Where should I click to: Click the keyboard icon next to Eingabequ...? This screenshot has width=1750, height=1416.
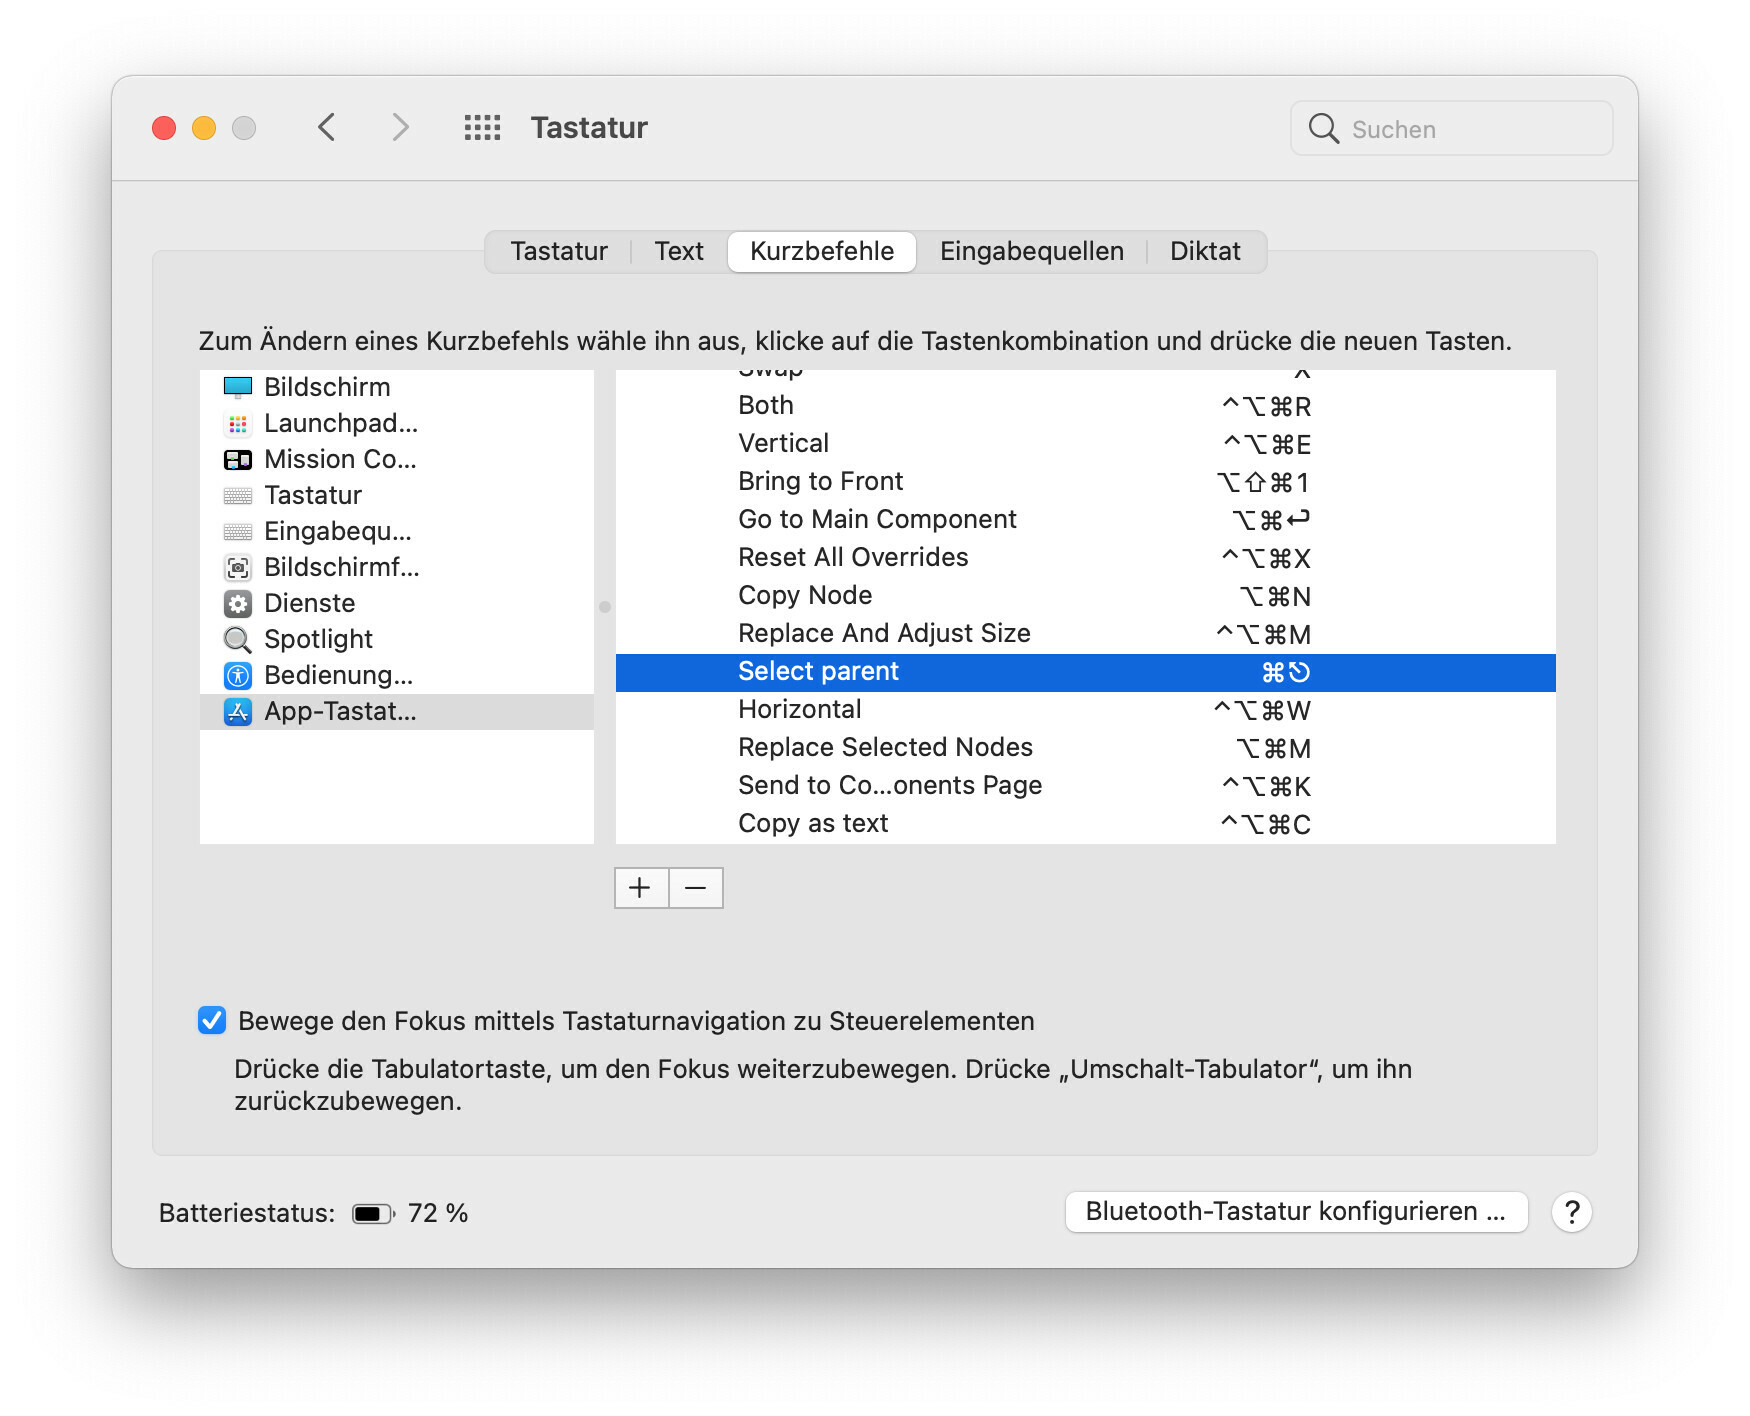tap(238, 532)
